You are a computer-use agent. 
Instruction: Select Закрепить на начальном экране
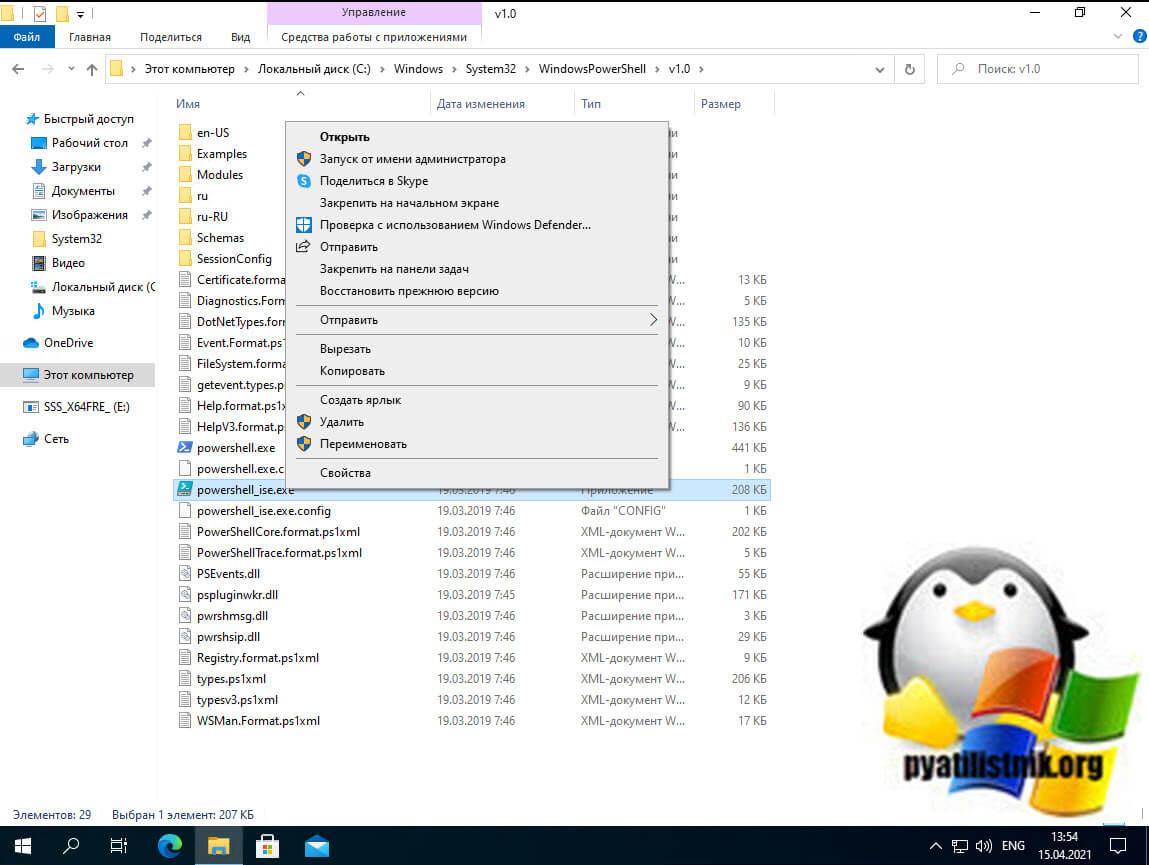pos(476,203)
